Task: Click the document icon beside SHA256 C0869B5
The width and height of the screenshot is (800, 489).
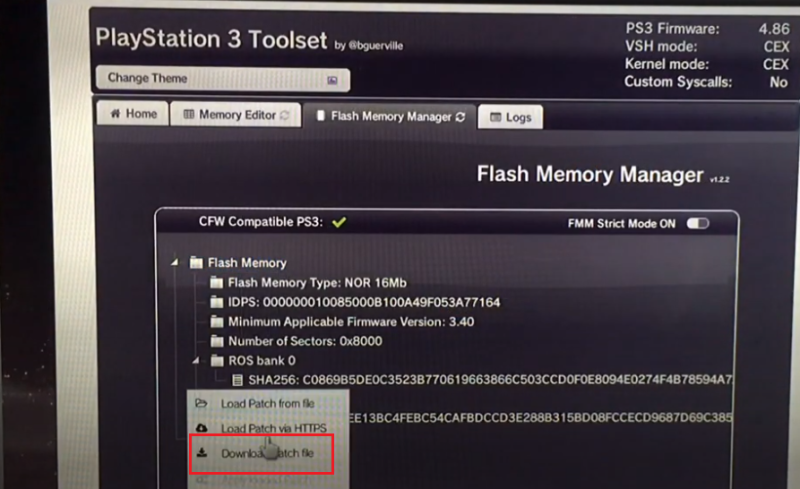Action: point(237,380)
